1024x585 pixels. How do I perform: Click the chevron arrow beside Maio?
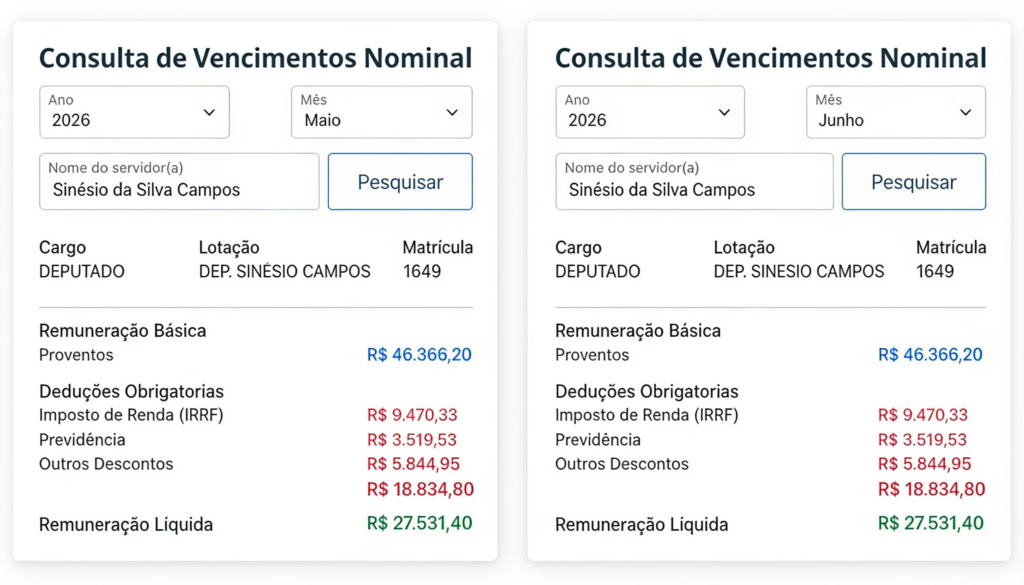pos(452,112)
